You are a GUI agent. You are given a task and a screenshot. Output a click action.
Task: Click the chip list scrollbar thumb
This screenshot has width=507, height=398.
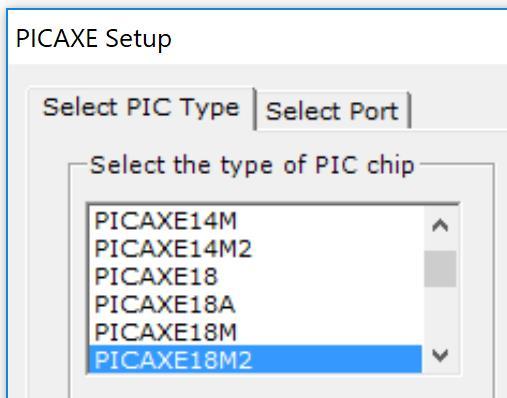point(440,269)
